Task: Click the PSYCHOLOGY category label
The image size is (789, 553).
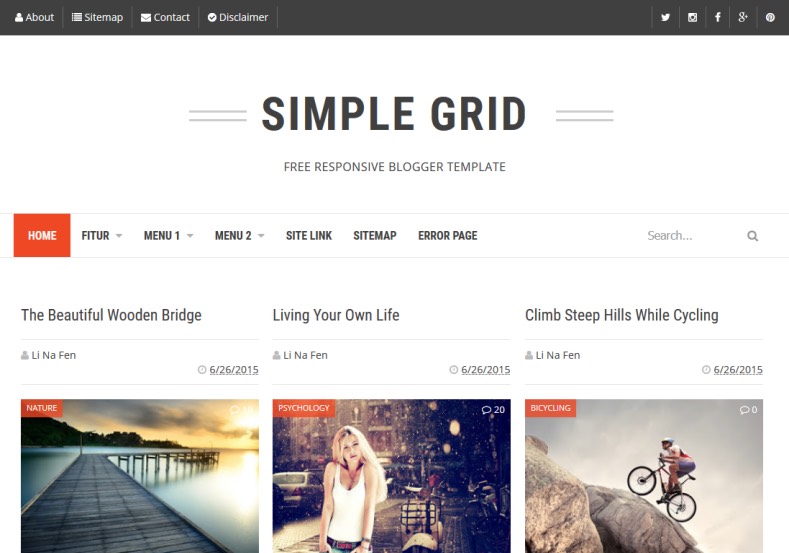Action: (x=303, y=408)
